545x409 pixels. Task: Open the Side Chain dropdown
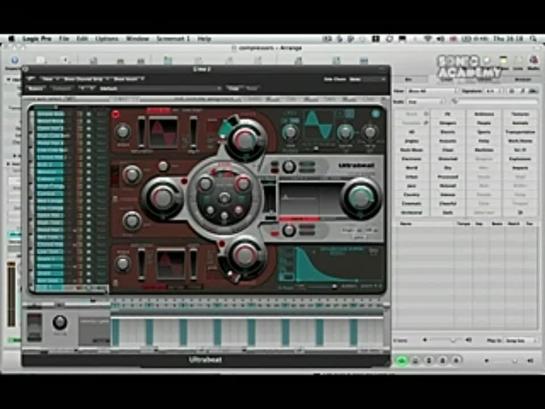[368, 79]
